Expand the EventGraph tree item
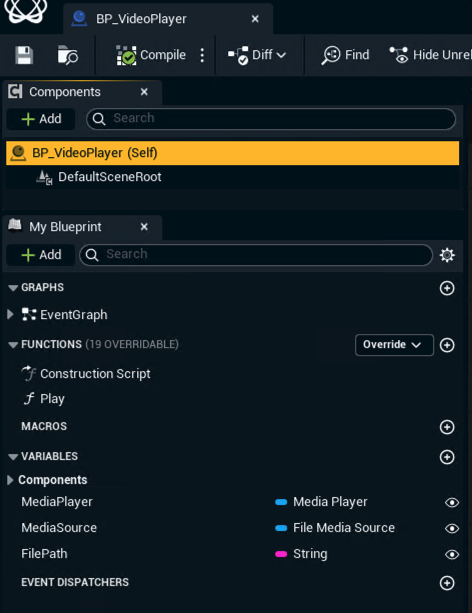The height and width of the screenshot is (613, 472). coord(11,314)
